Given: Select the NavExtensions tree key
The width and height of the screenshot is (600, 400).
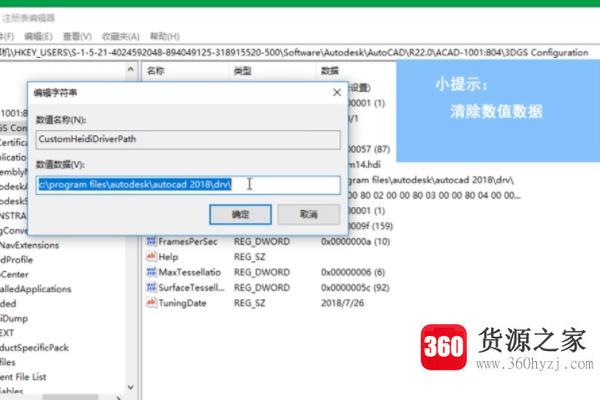Looking at the screenshot, I should pos(29,245).
